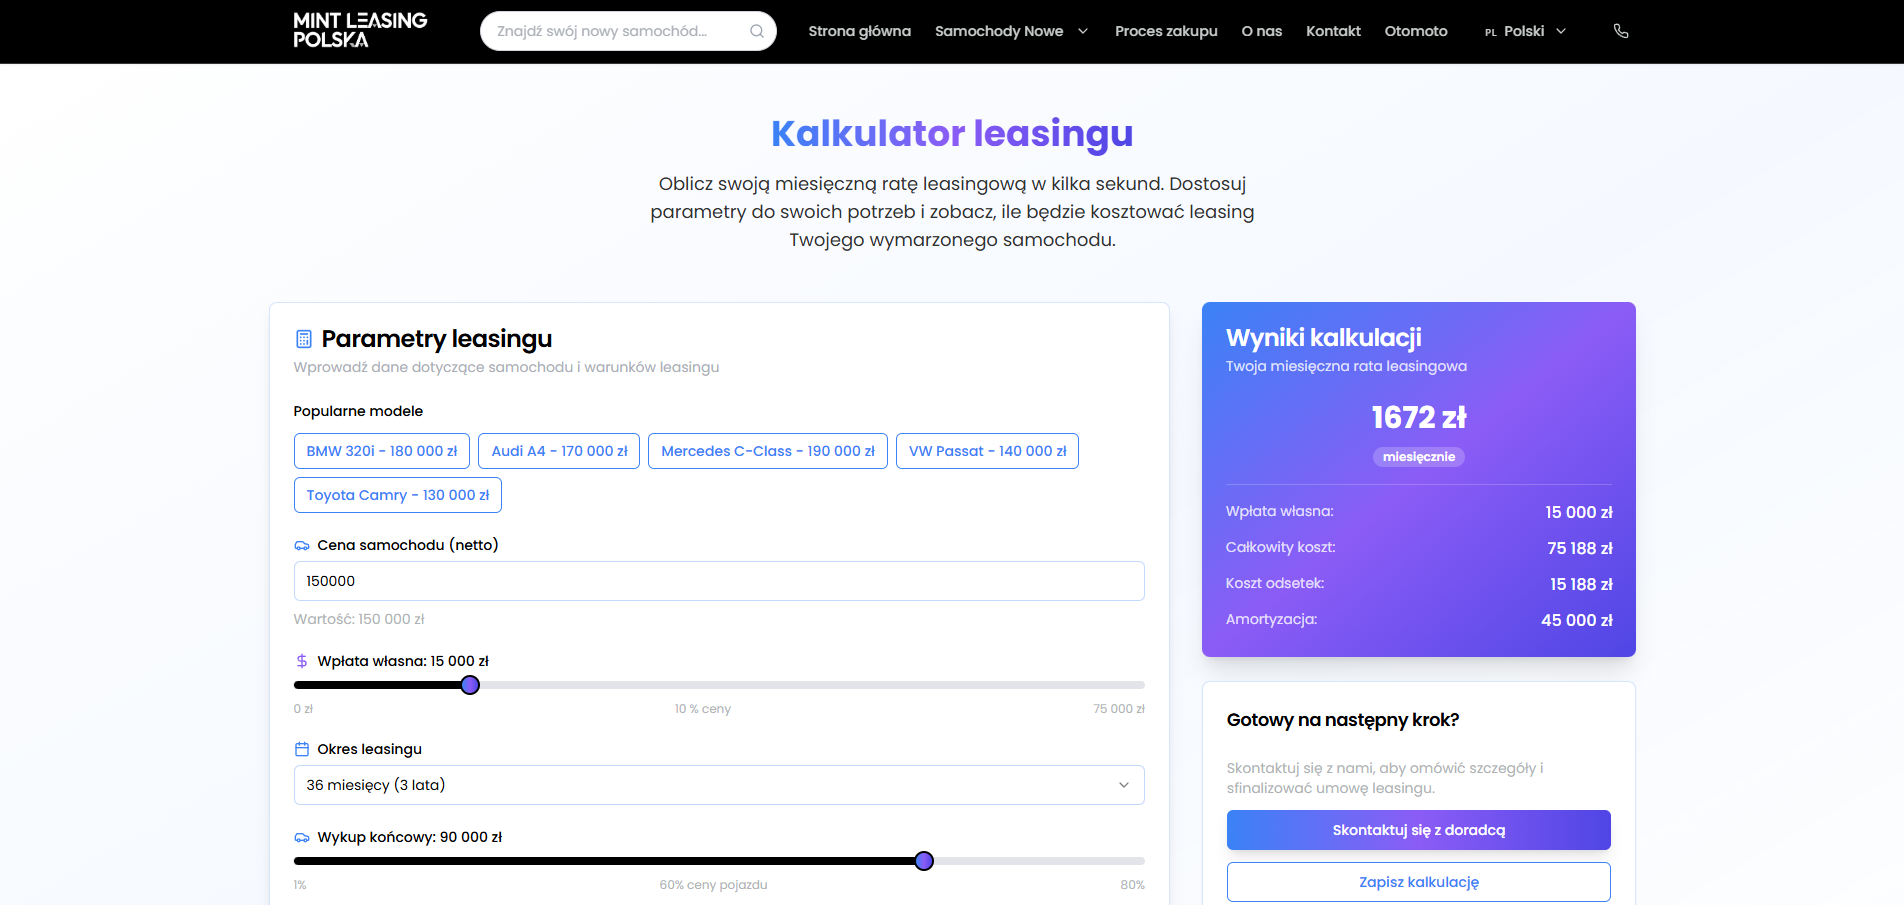
Task: Select the BMW 320i preset model
Action: pos(382,451)
